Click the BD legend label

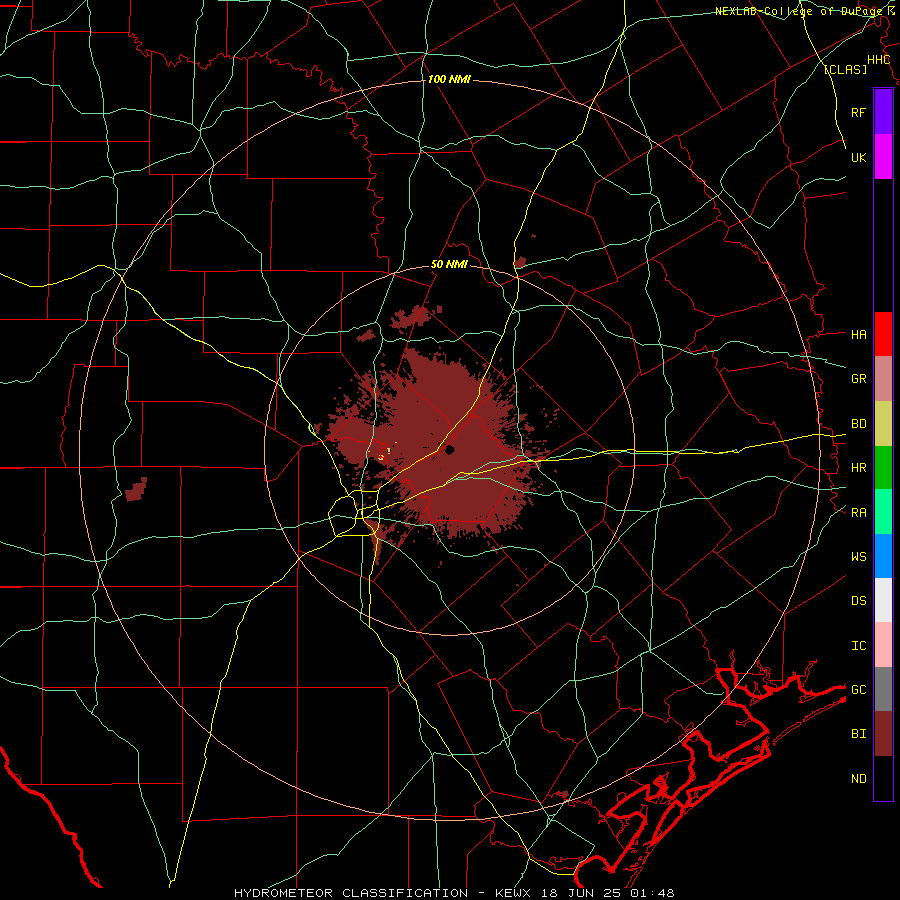pyautogui.click(x=858, y=424)
